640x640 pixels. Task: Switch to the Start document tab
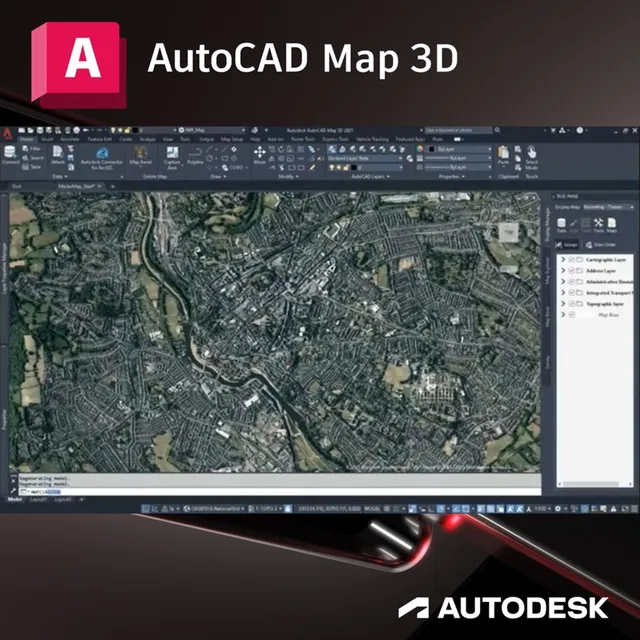point(17,186)
